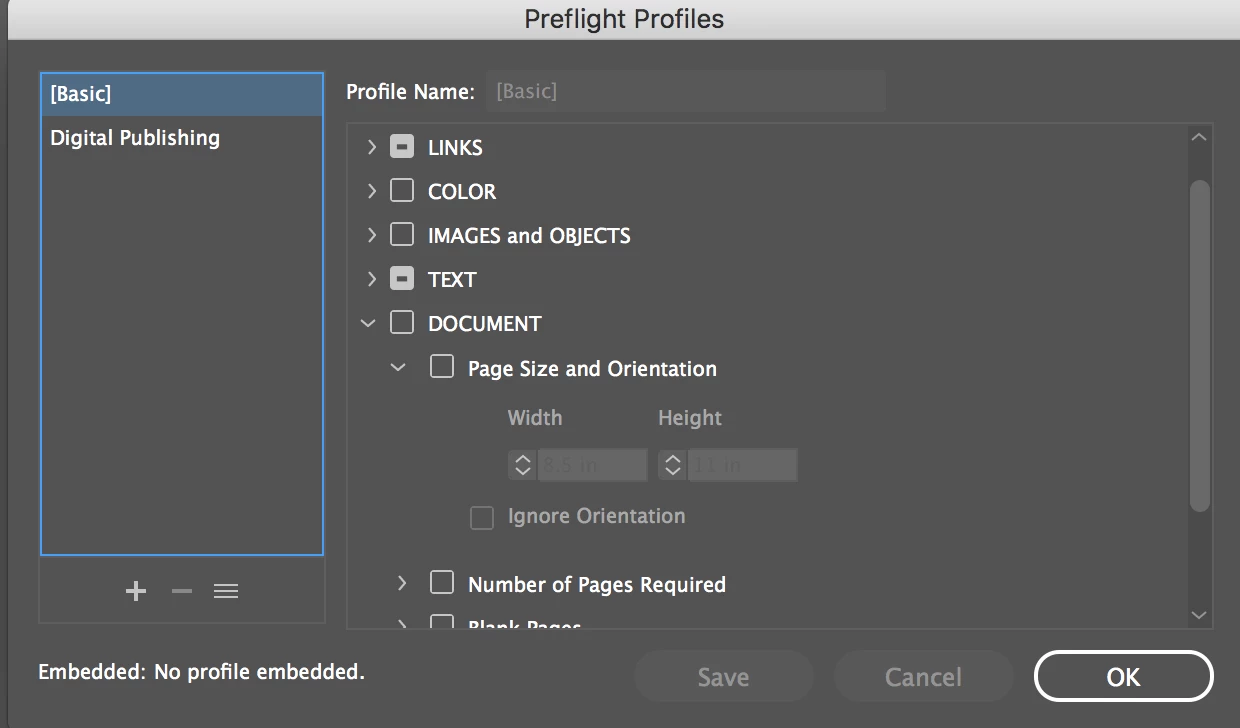The height and width of the screenshot is (728, 1240).
Task: Expand the Number of Pages Required section
Action: (x=402, y=583)
